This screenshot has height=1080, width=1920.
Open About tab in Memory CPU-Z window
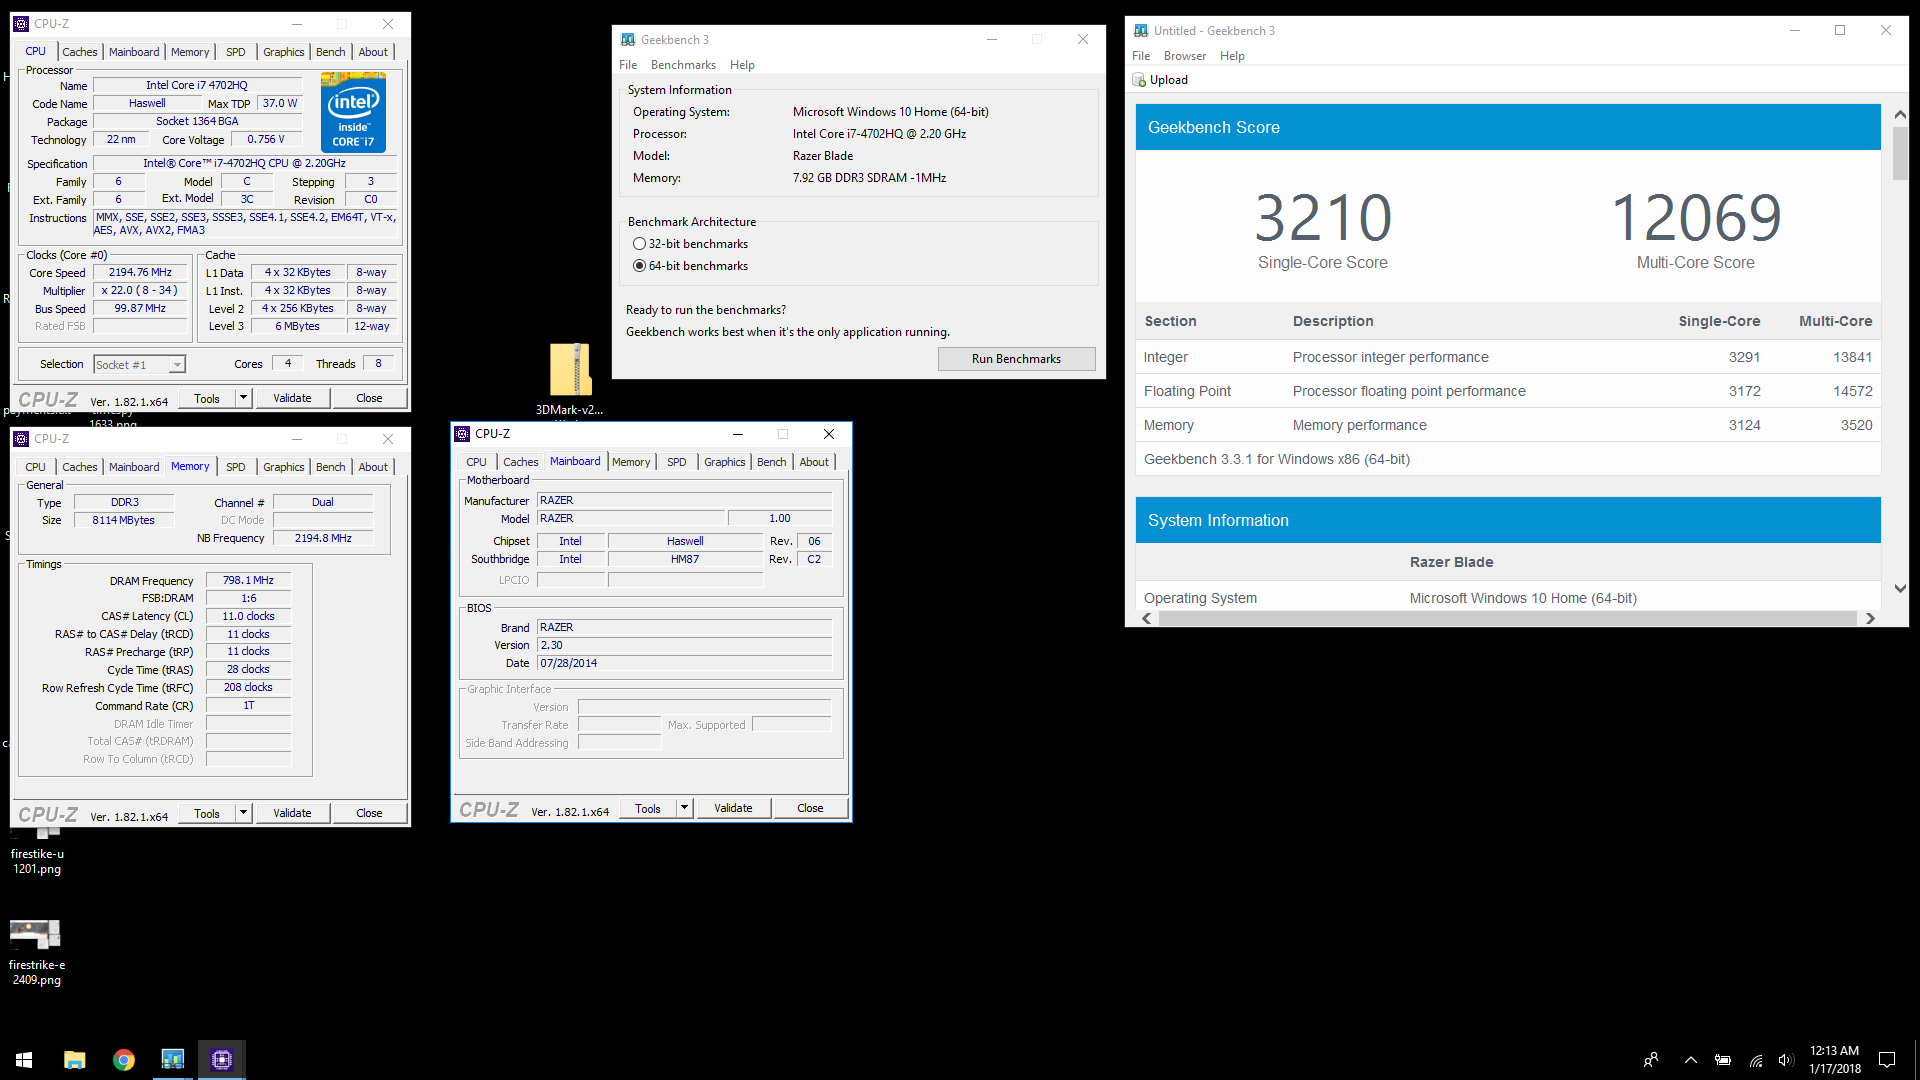pos(373,467)
